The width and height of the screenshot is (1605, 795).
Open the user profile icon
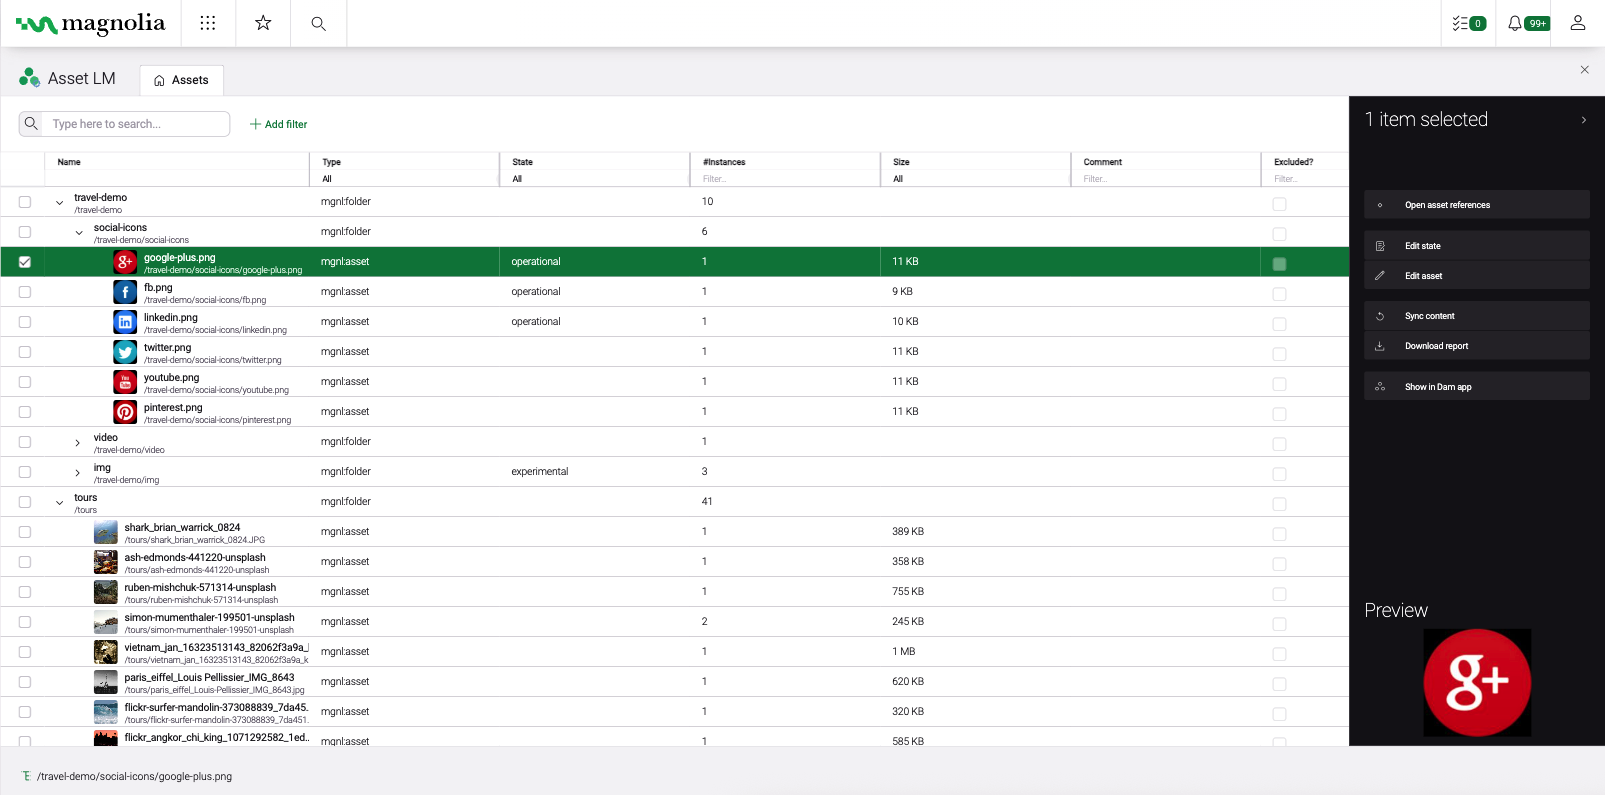(1577, 23)
